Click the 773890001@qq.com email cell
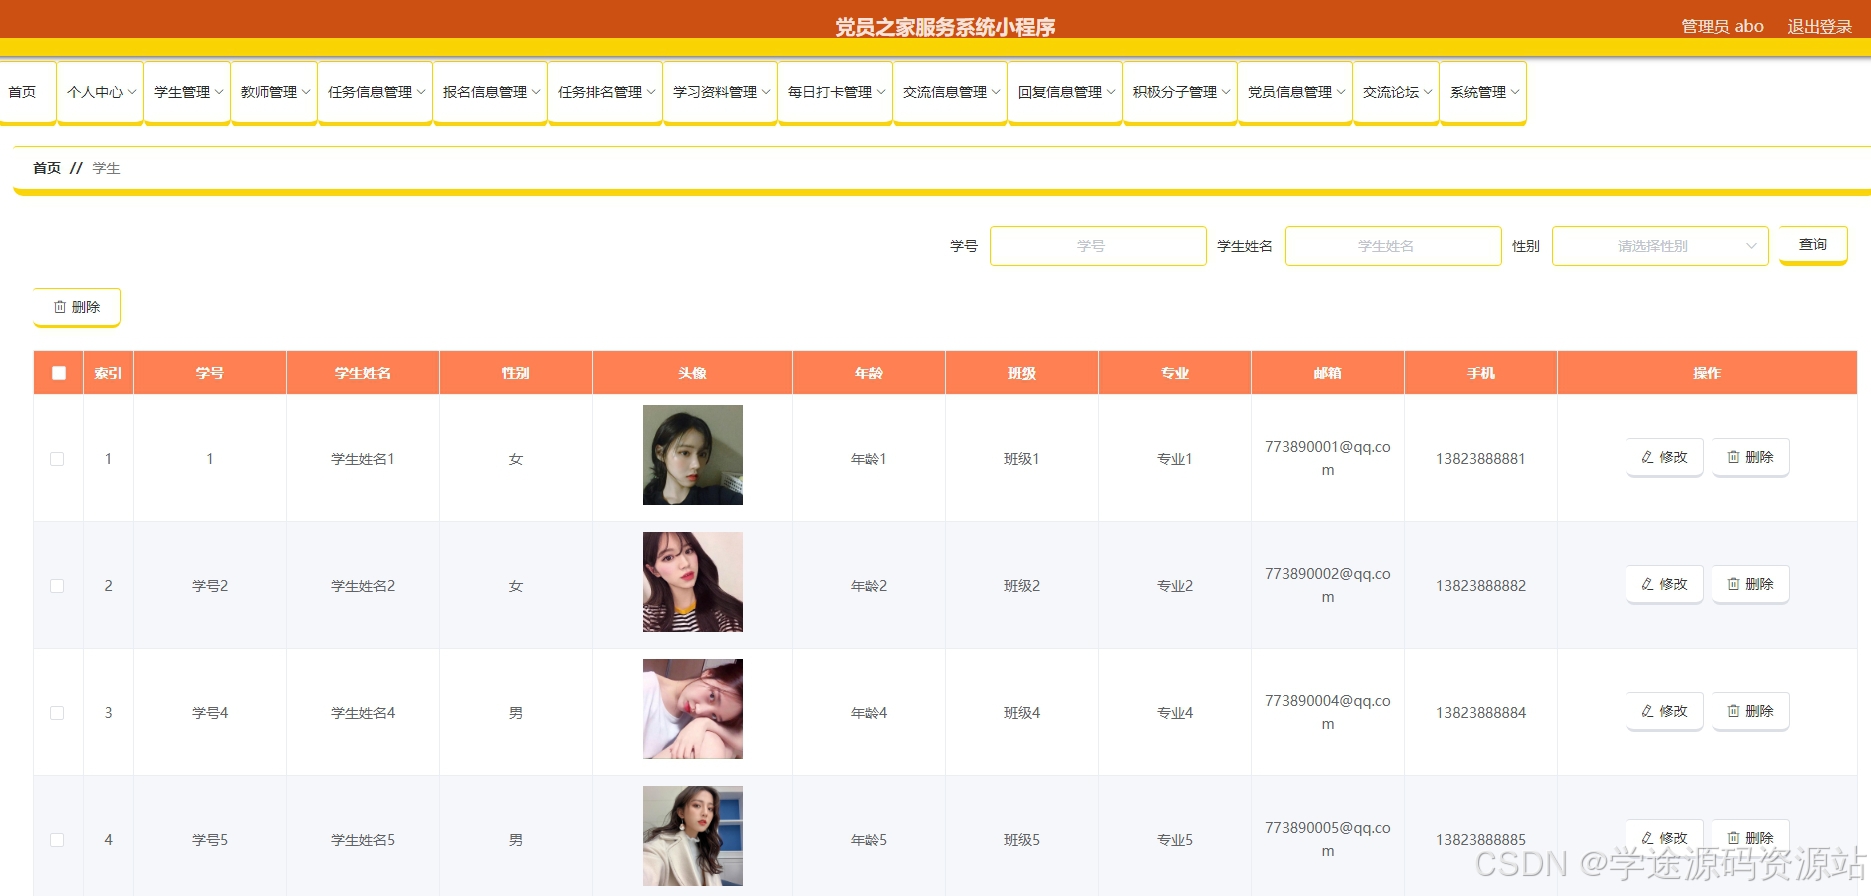The width and height of the screenshot is (1871, 896). tap(1328, 458)
